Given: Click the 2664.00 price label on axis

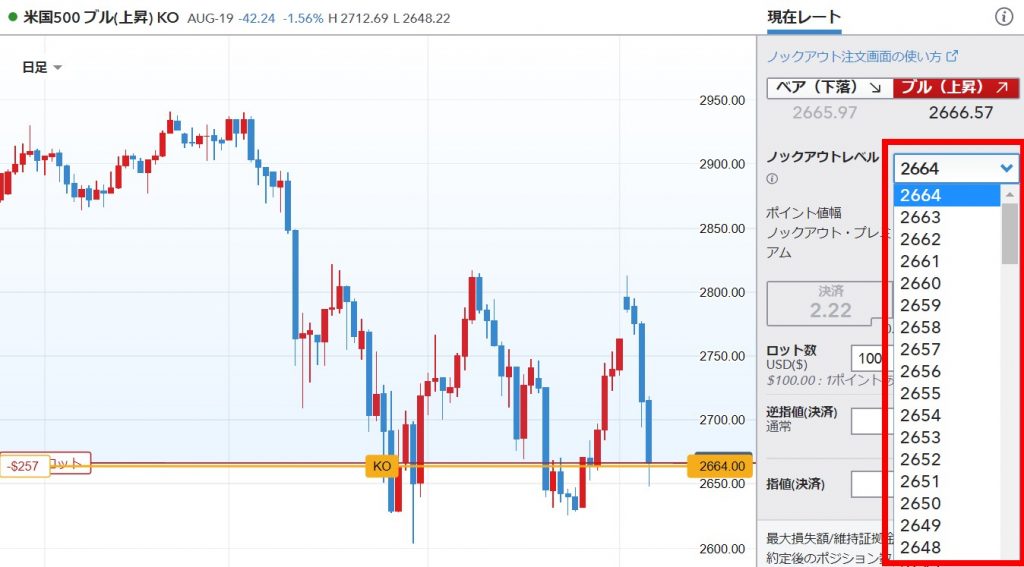Looking at the screenshot, I should (720, 466).
